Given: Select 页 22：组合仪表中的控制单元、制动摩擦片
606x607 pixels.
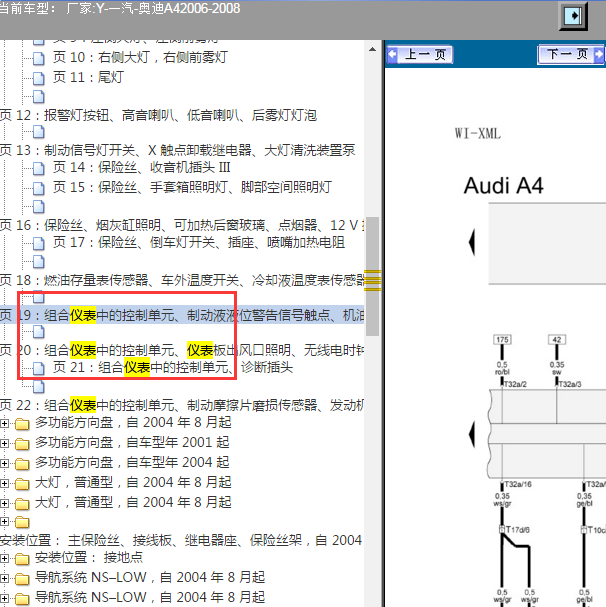Looking at the screenshot, I should (x=182, y=406).
